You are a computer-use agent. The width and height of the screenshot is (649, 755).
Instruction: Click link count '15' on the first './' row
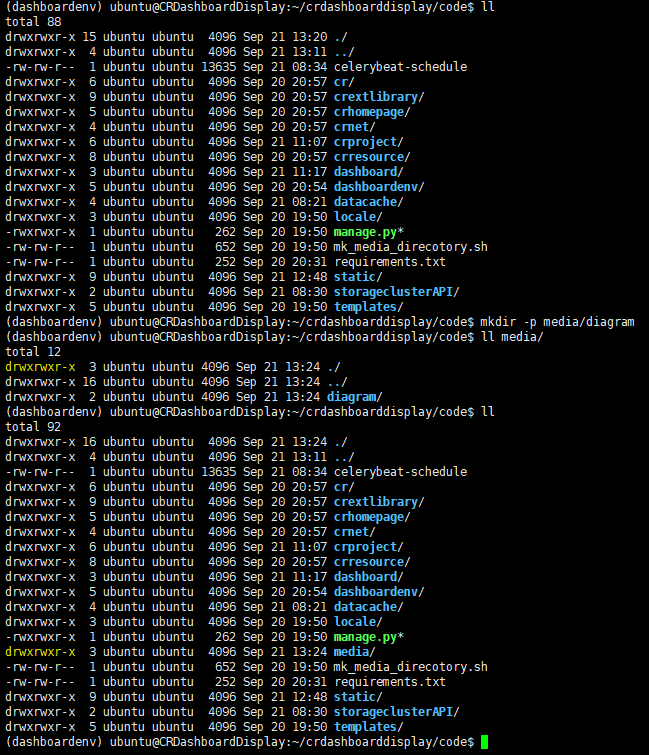click(x=89, y=37)
